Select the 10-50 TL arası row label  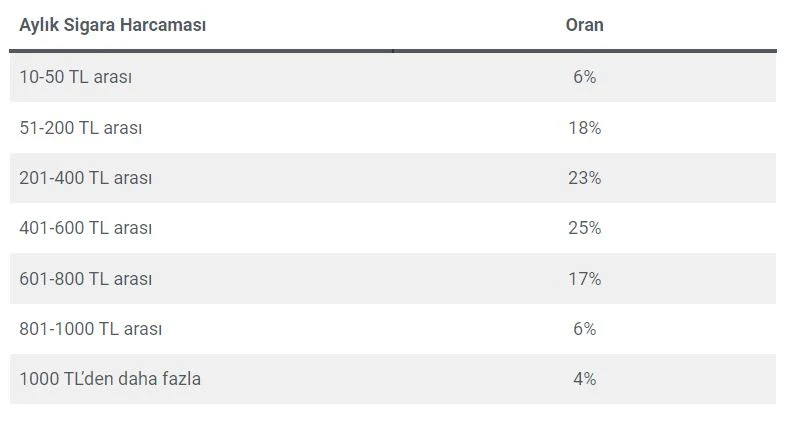tap(75, 77)
